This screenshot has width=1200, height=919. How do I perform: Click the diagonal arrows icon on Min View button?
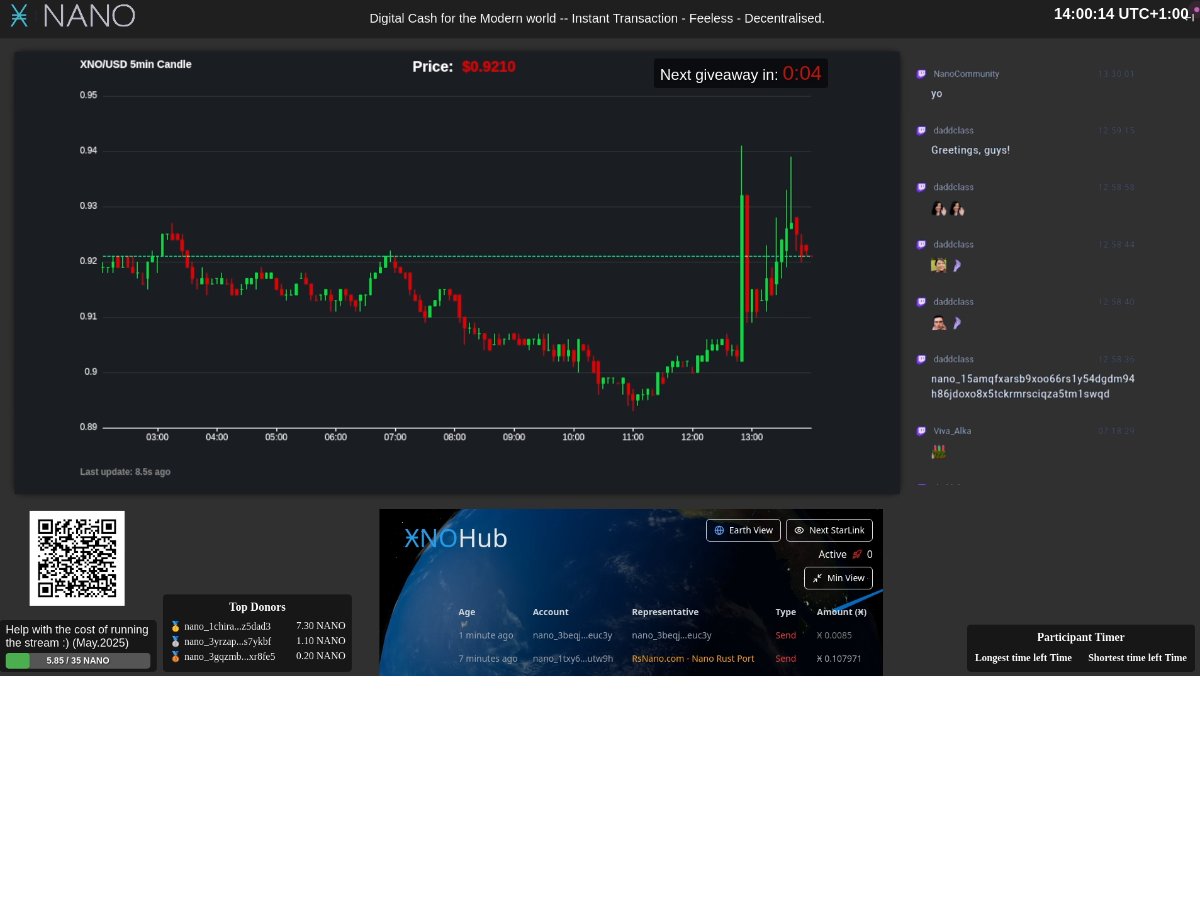click(x=816, y=578)
